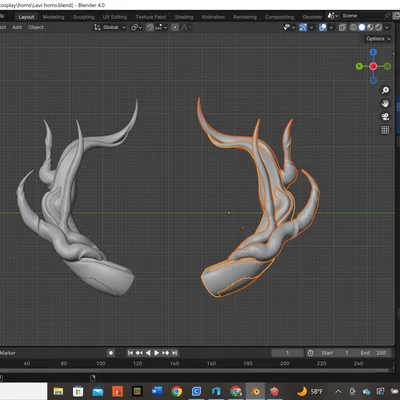The image size is (400, 400).
Task: Choose solid viewport shading mode
Action: pos(362,27)
